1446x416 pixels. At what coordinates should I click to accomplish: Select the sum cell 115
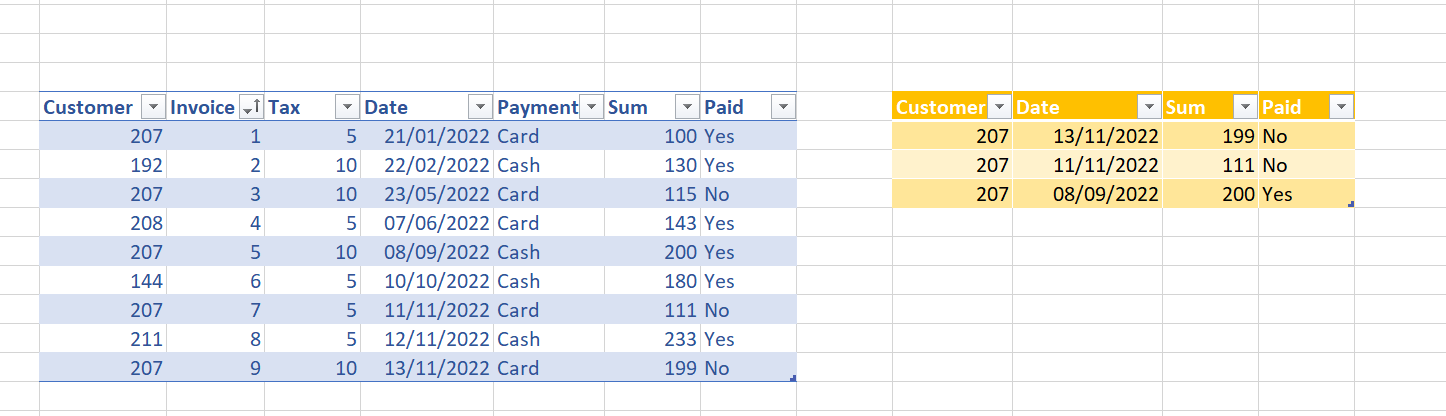click(653, 194)
